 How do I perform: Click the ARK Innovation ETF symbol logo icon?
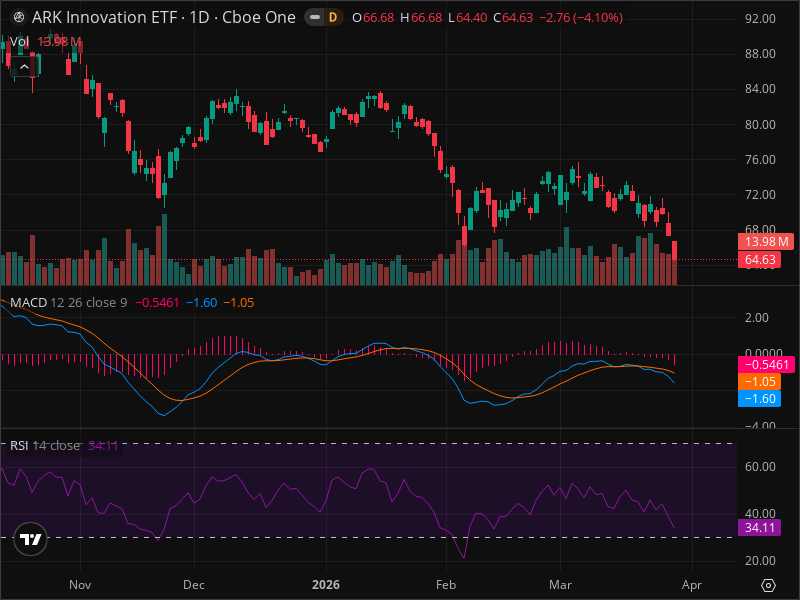(x=19, y=18)
